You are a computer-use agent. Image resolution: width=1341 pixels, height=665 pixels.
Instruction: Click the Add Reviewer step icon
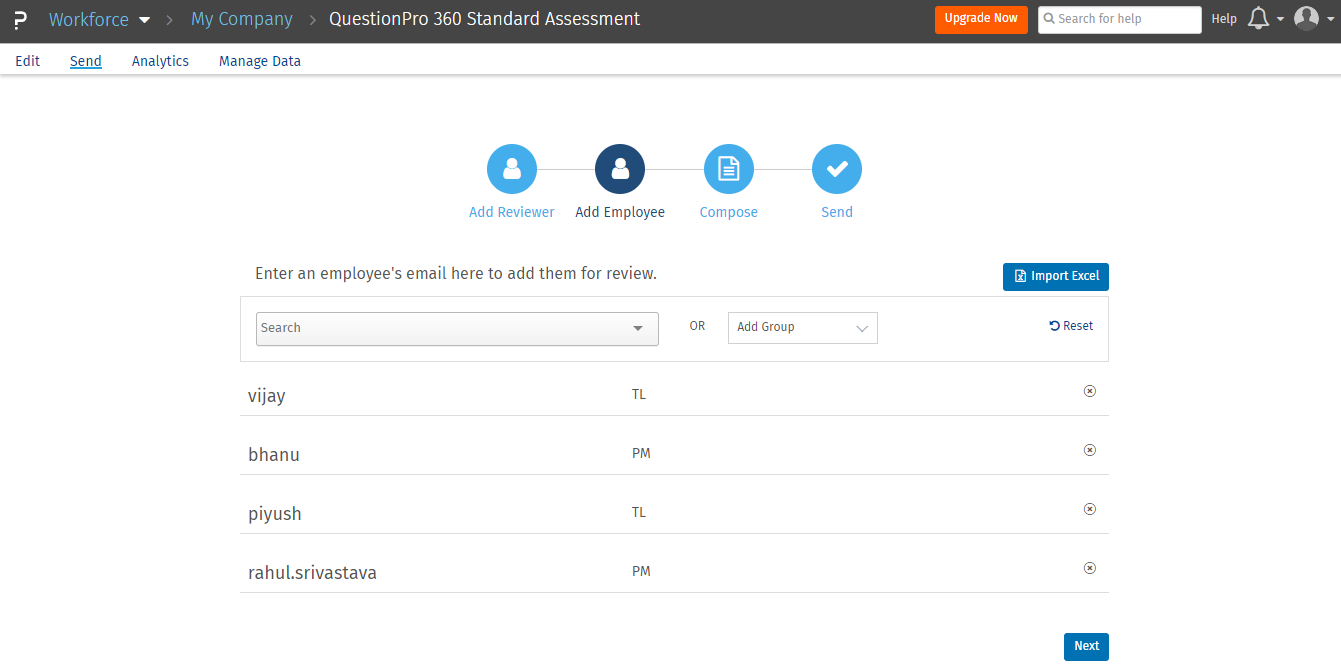coord(512,169)
